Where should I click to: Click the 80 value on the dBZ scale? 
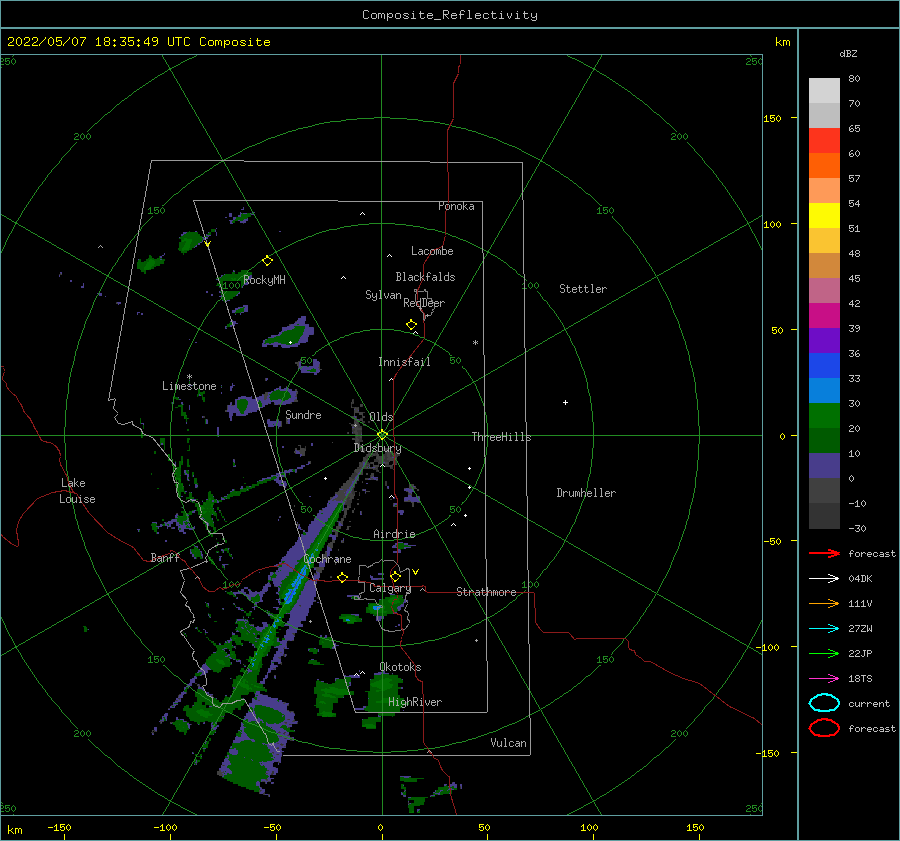click(x=854, y=79)
